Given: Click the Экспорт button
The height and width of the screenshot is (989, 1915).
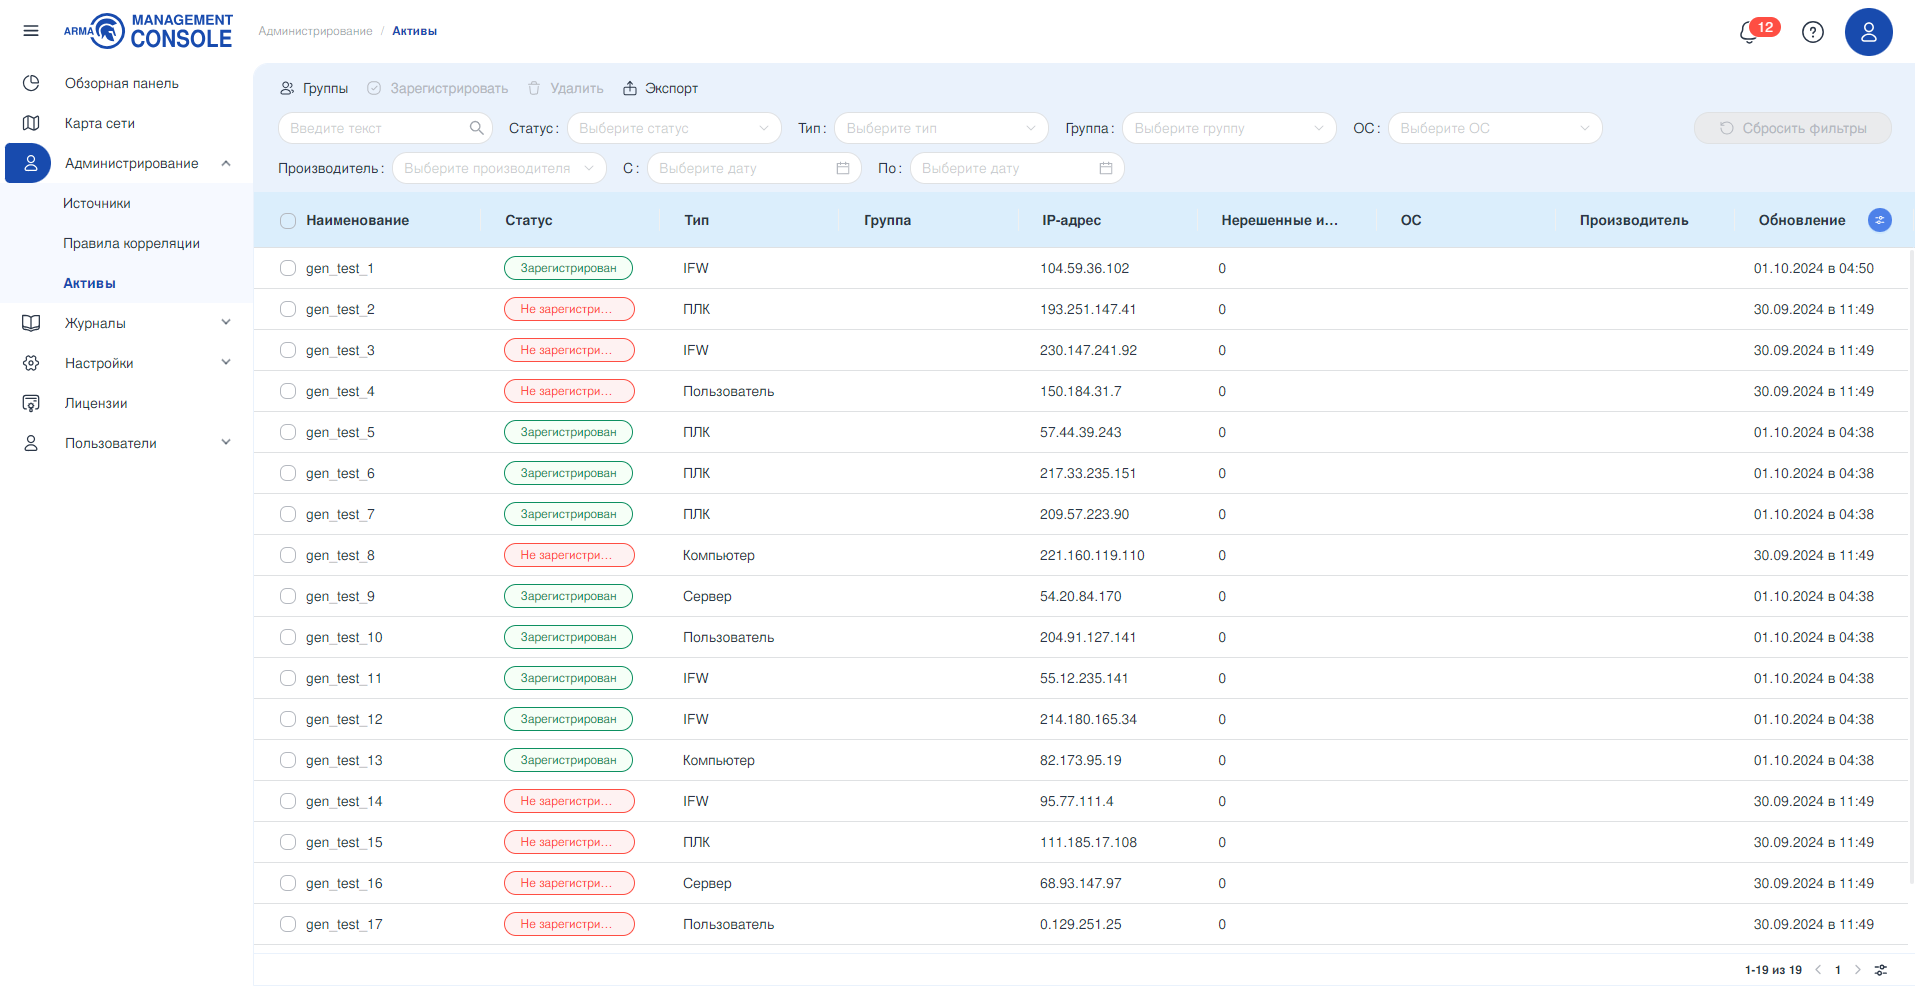Looking at the screenshot, I should pos(660,88).
